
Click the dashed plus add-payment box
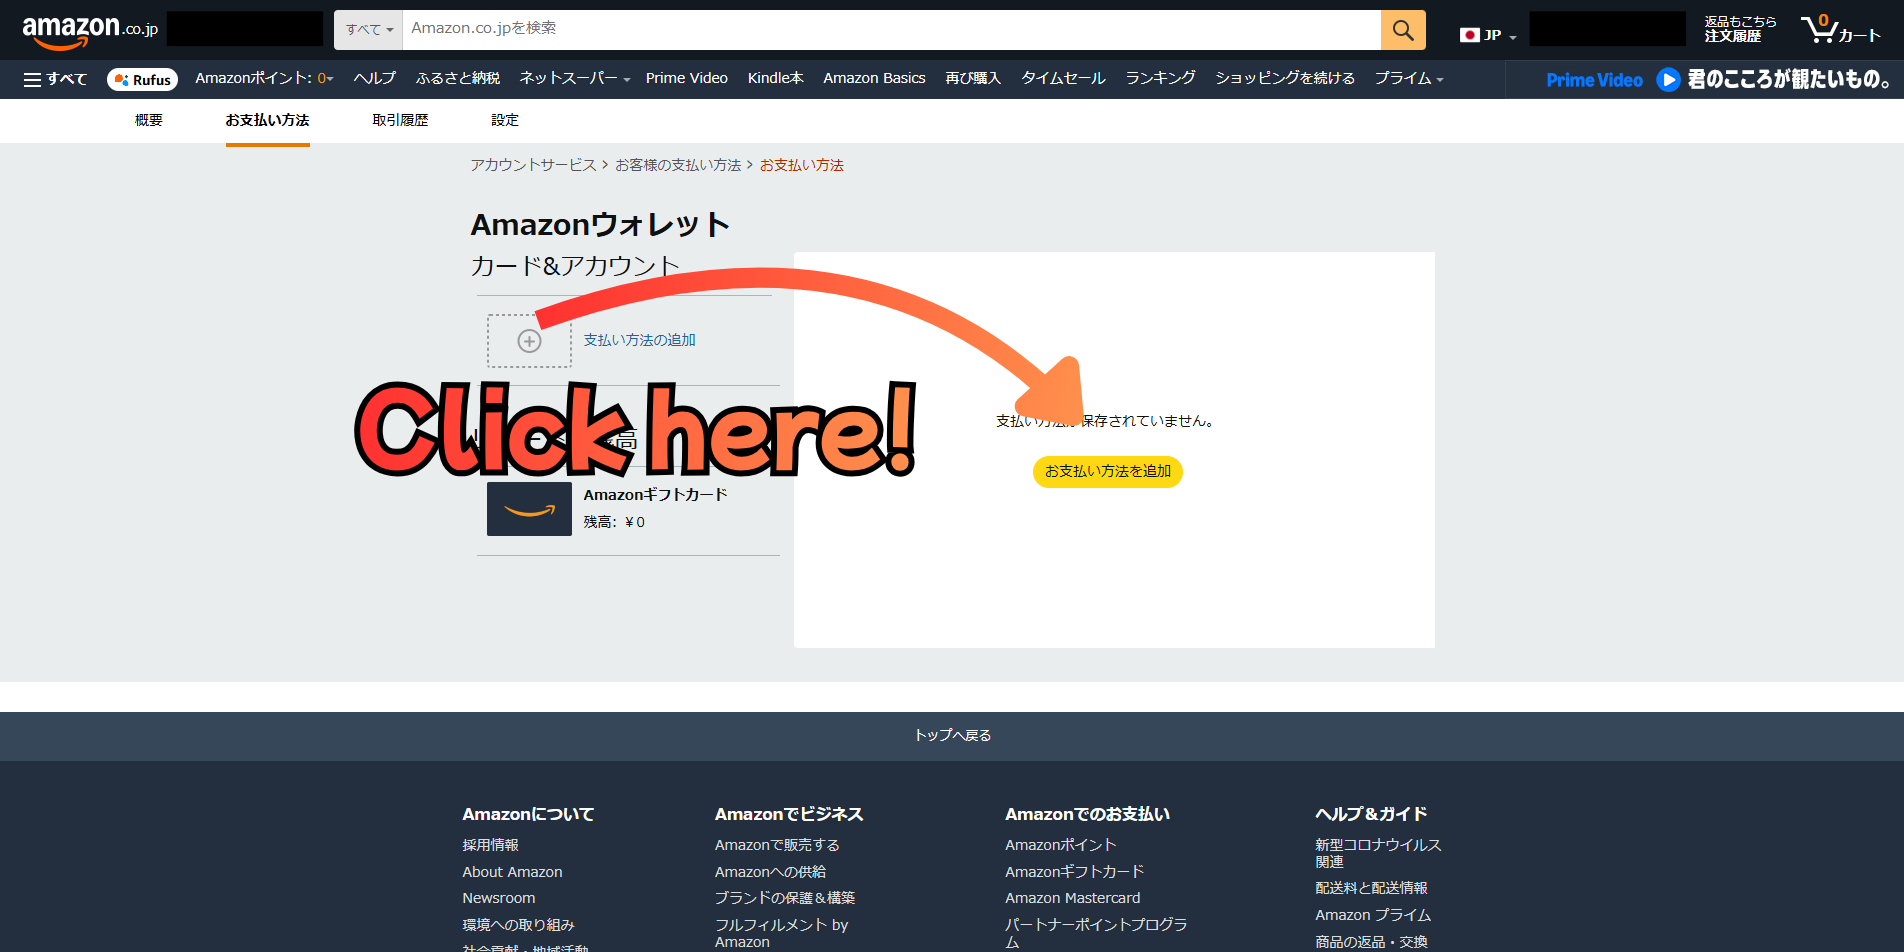[529, 341]
